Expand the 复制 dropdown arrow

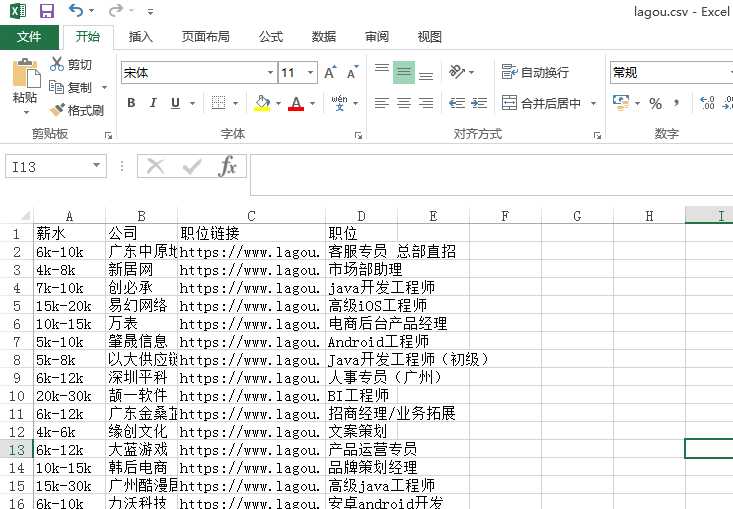pos(105,87)
